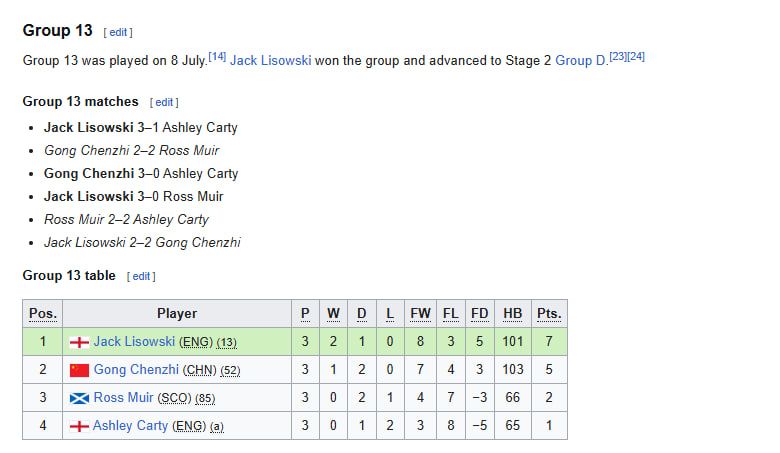Click the Pts. column header abbreviation
The image size is (780, 453).
[x=549, y=314]
